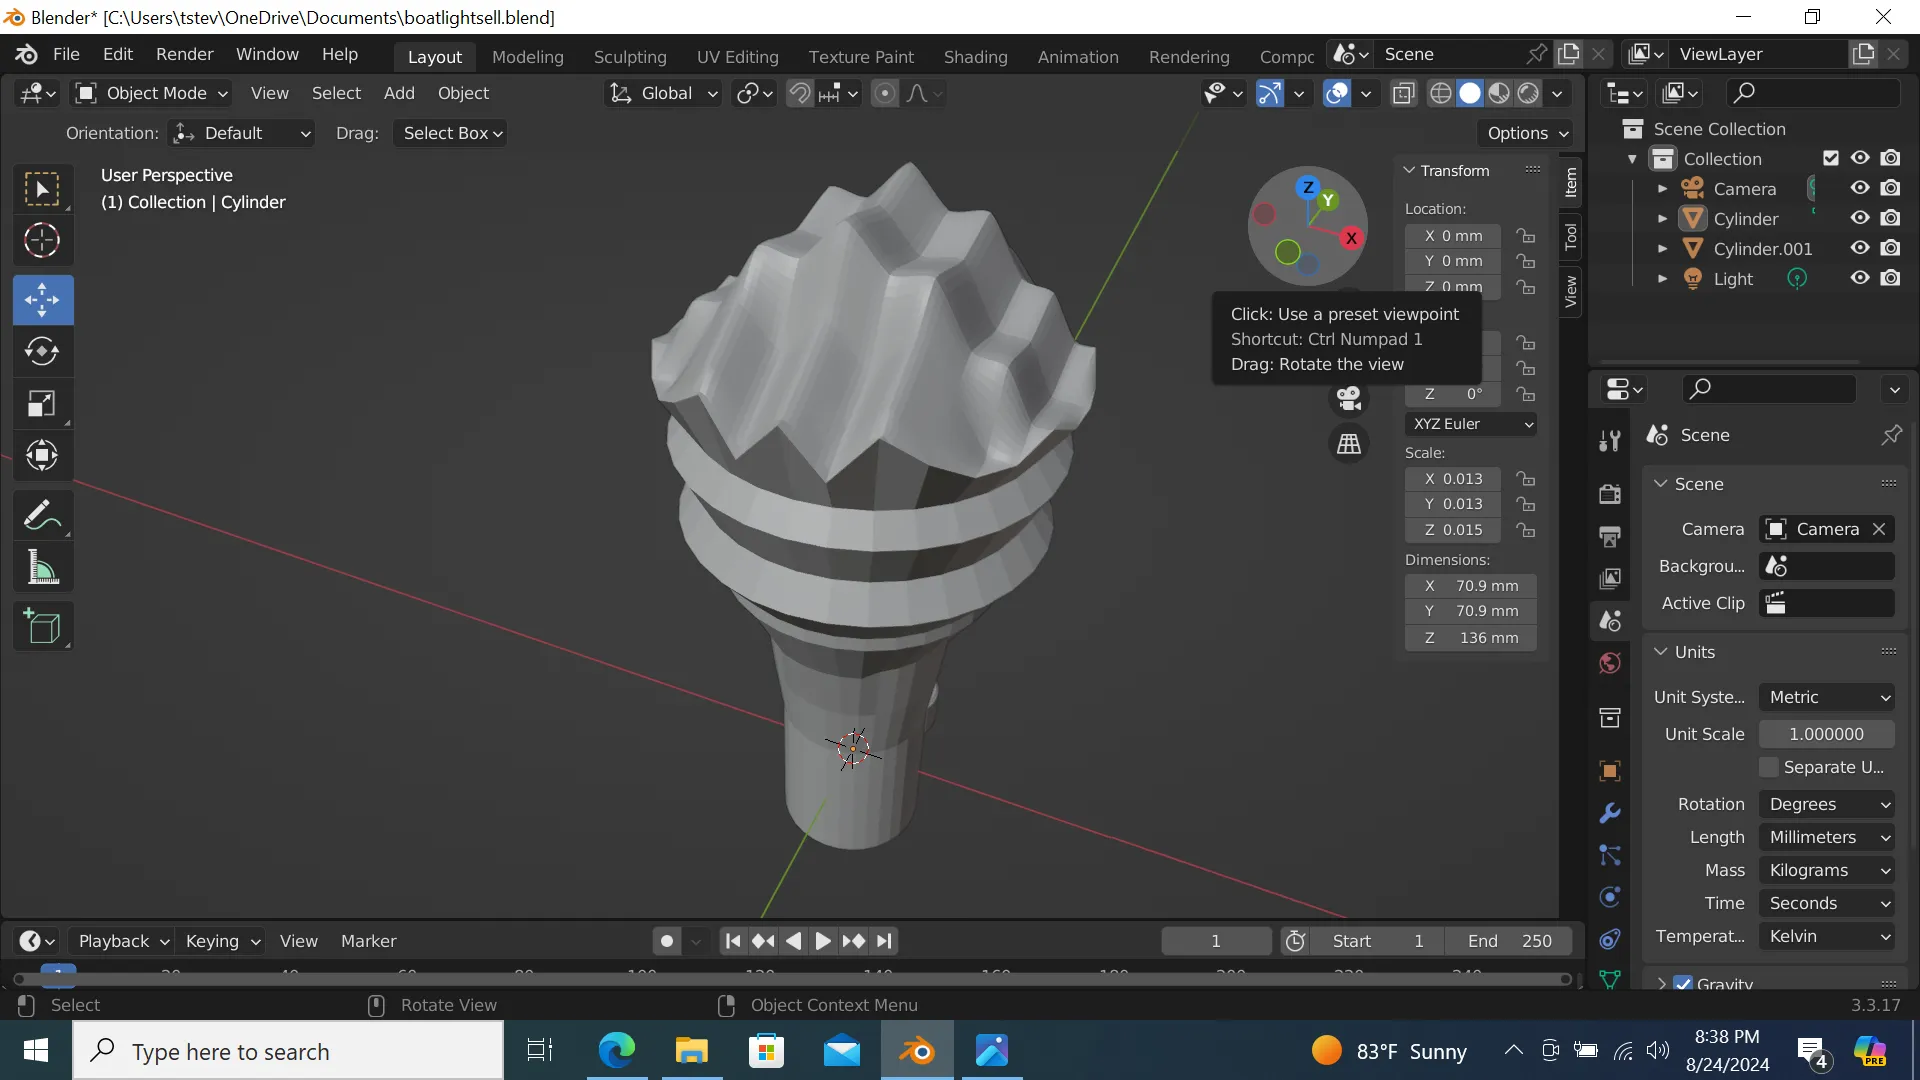Switch to the Shading workspace tab
The width and height of the screenshot is (1920, 1080).
click(x=976, y=57)
